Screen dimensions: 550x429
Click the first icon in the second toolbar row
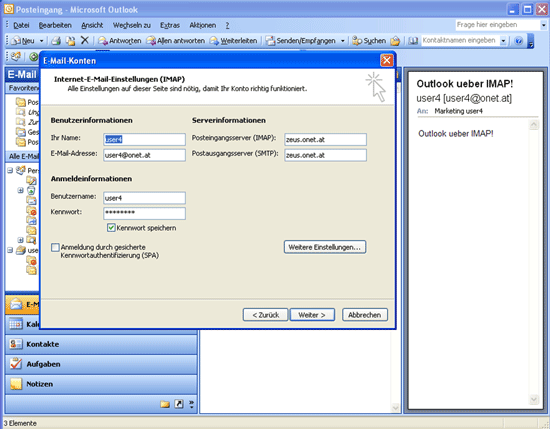(x=16, y=56)
